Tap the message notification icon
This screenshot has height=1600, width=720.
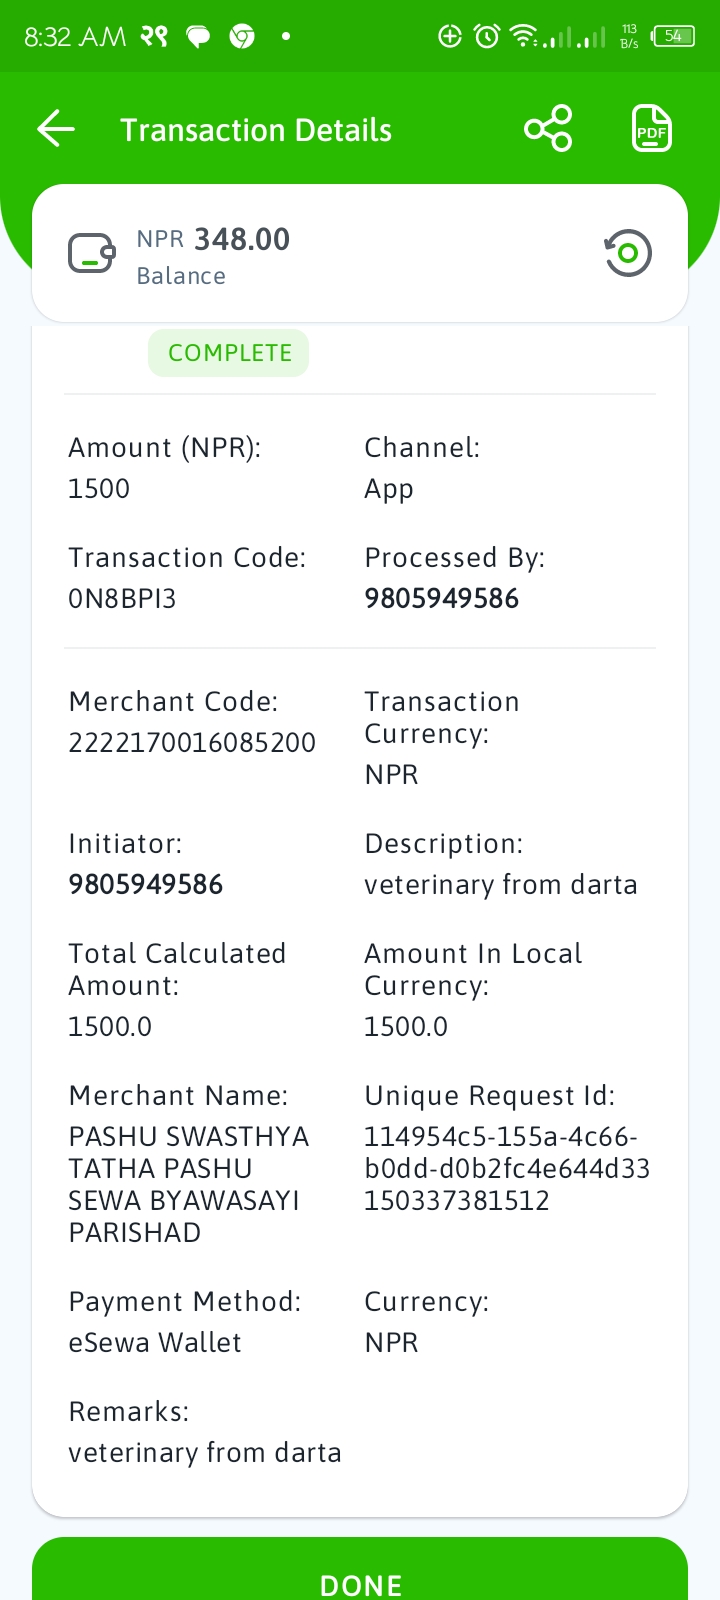[x=199, y=37]
